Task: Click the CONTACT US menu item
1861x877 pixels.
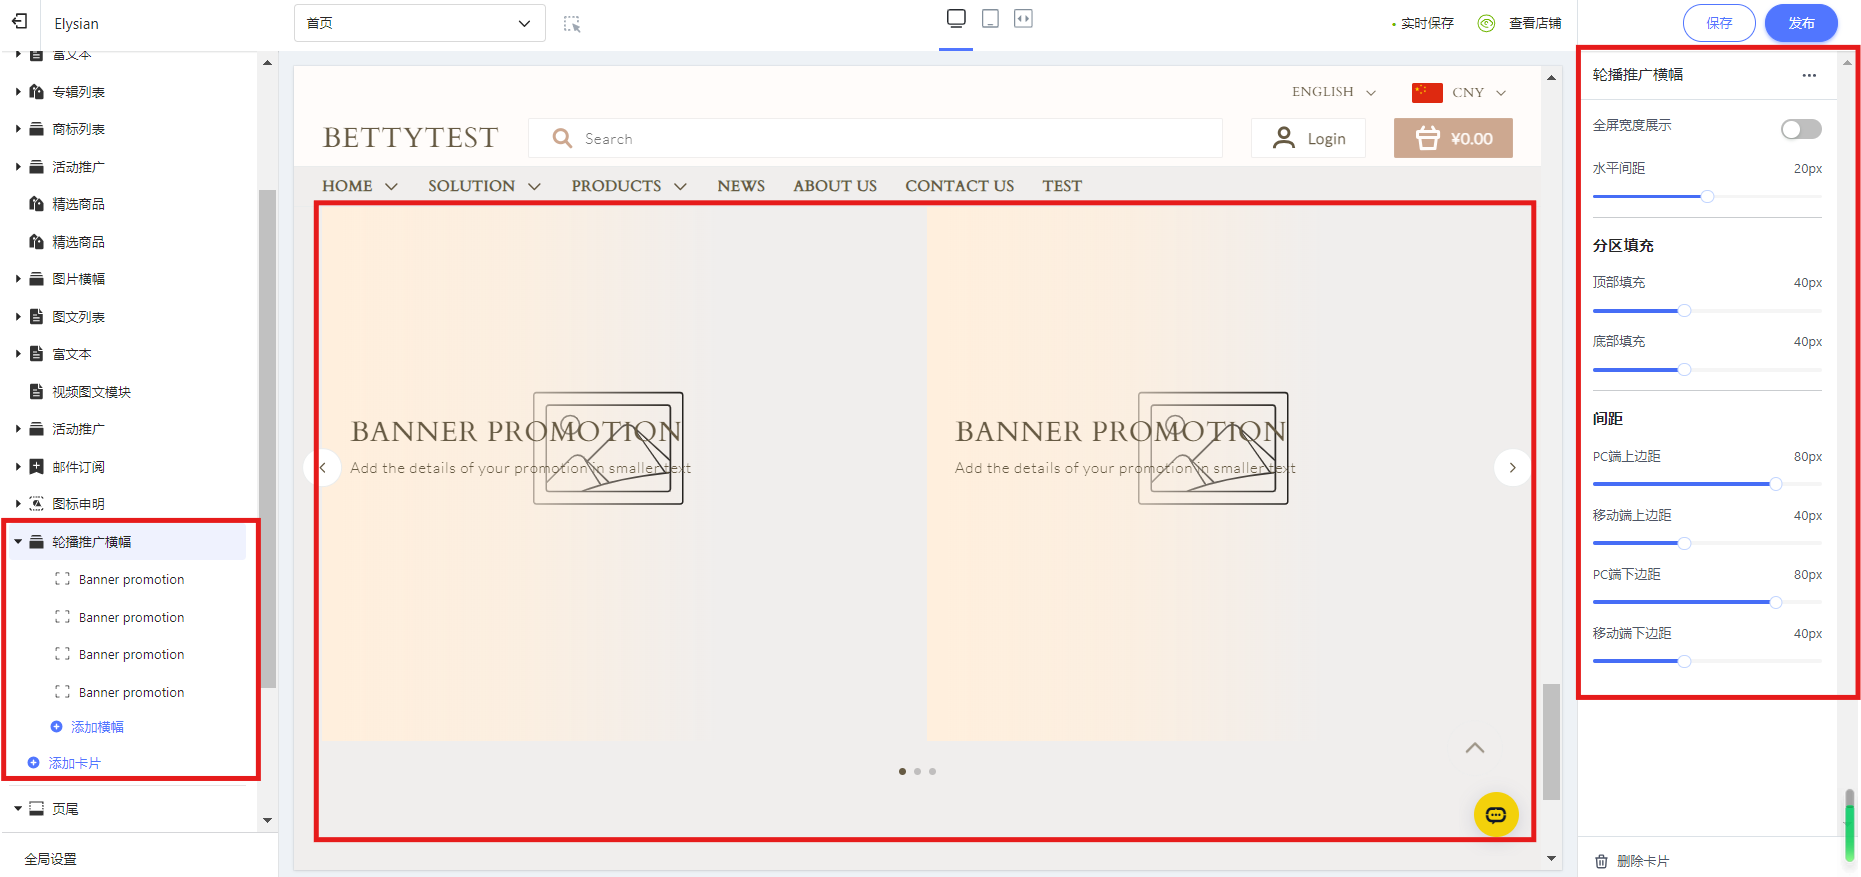Action: [959, 186]
